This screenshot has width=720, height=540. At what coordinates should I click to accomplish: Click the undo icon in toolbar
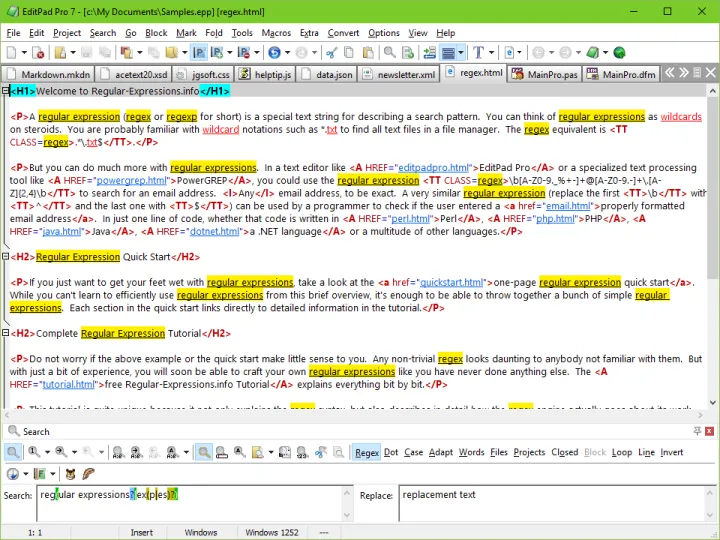(275, 52)
